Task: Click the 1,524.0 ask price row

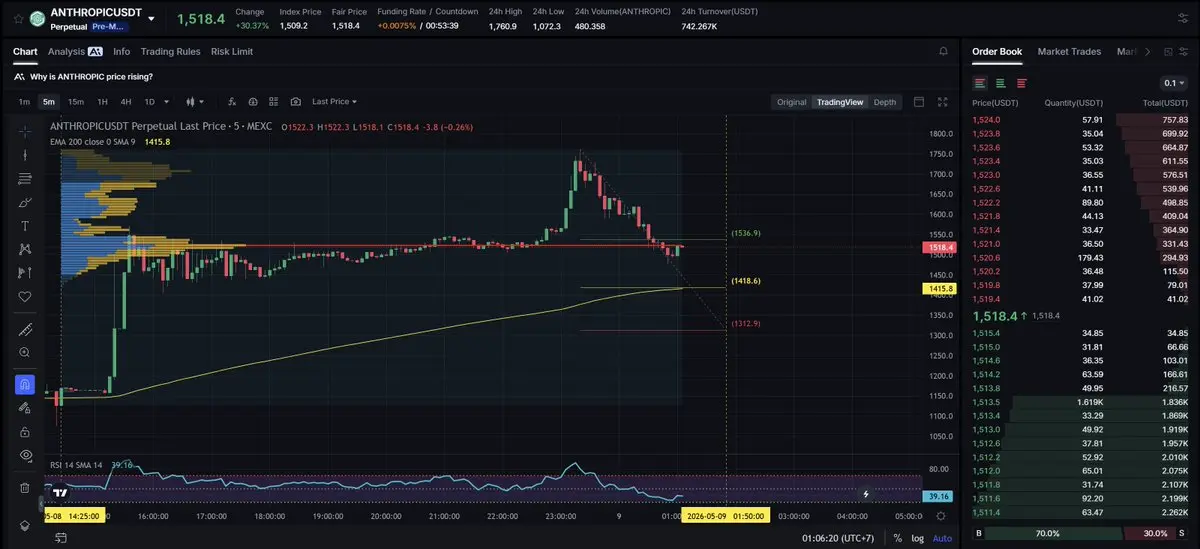Action: 1080,120
